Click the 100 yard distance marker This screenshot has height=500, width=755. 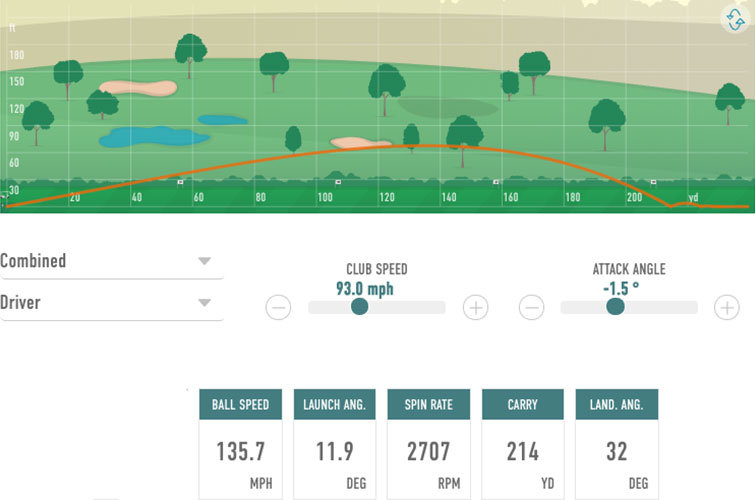tap(325, 198)
